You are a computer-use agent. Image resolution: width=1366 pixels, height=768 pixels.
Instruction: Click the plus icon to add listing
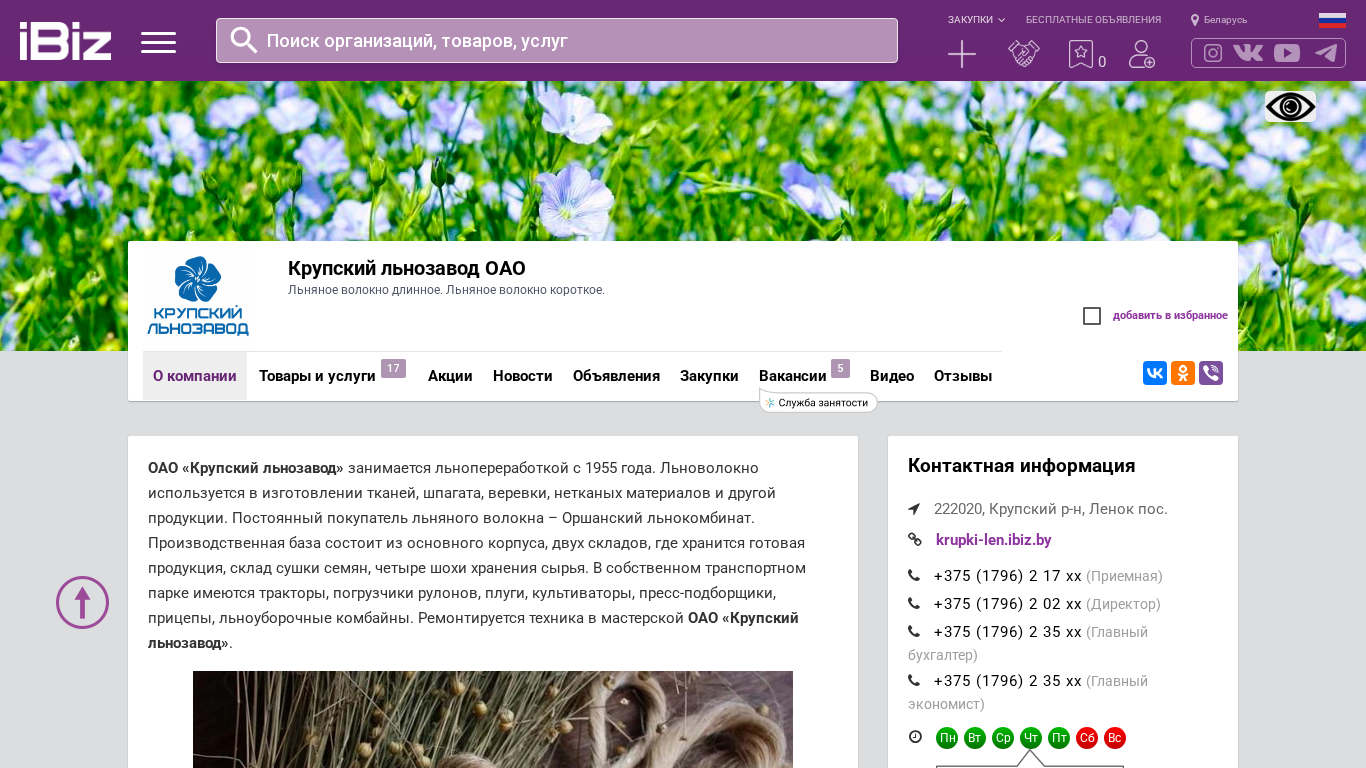click(961, 54)
